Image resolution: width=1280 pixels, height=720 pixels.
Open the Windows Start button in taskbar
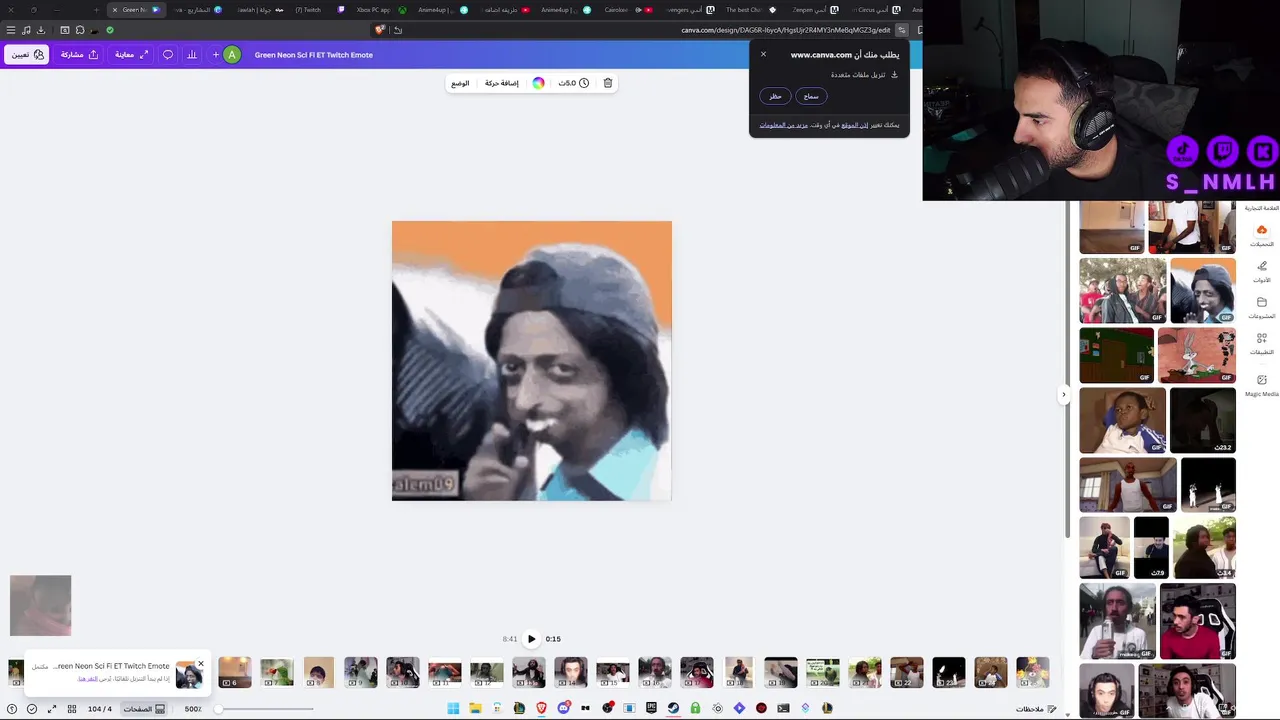coord(453,708)
